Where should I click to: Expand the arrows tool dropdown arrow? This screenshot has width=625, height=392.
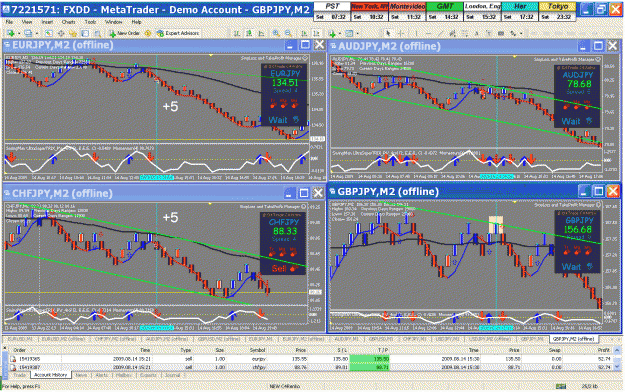(x=521, y=33)
